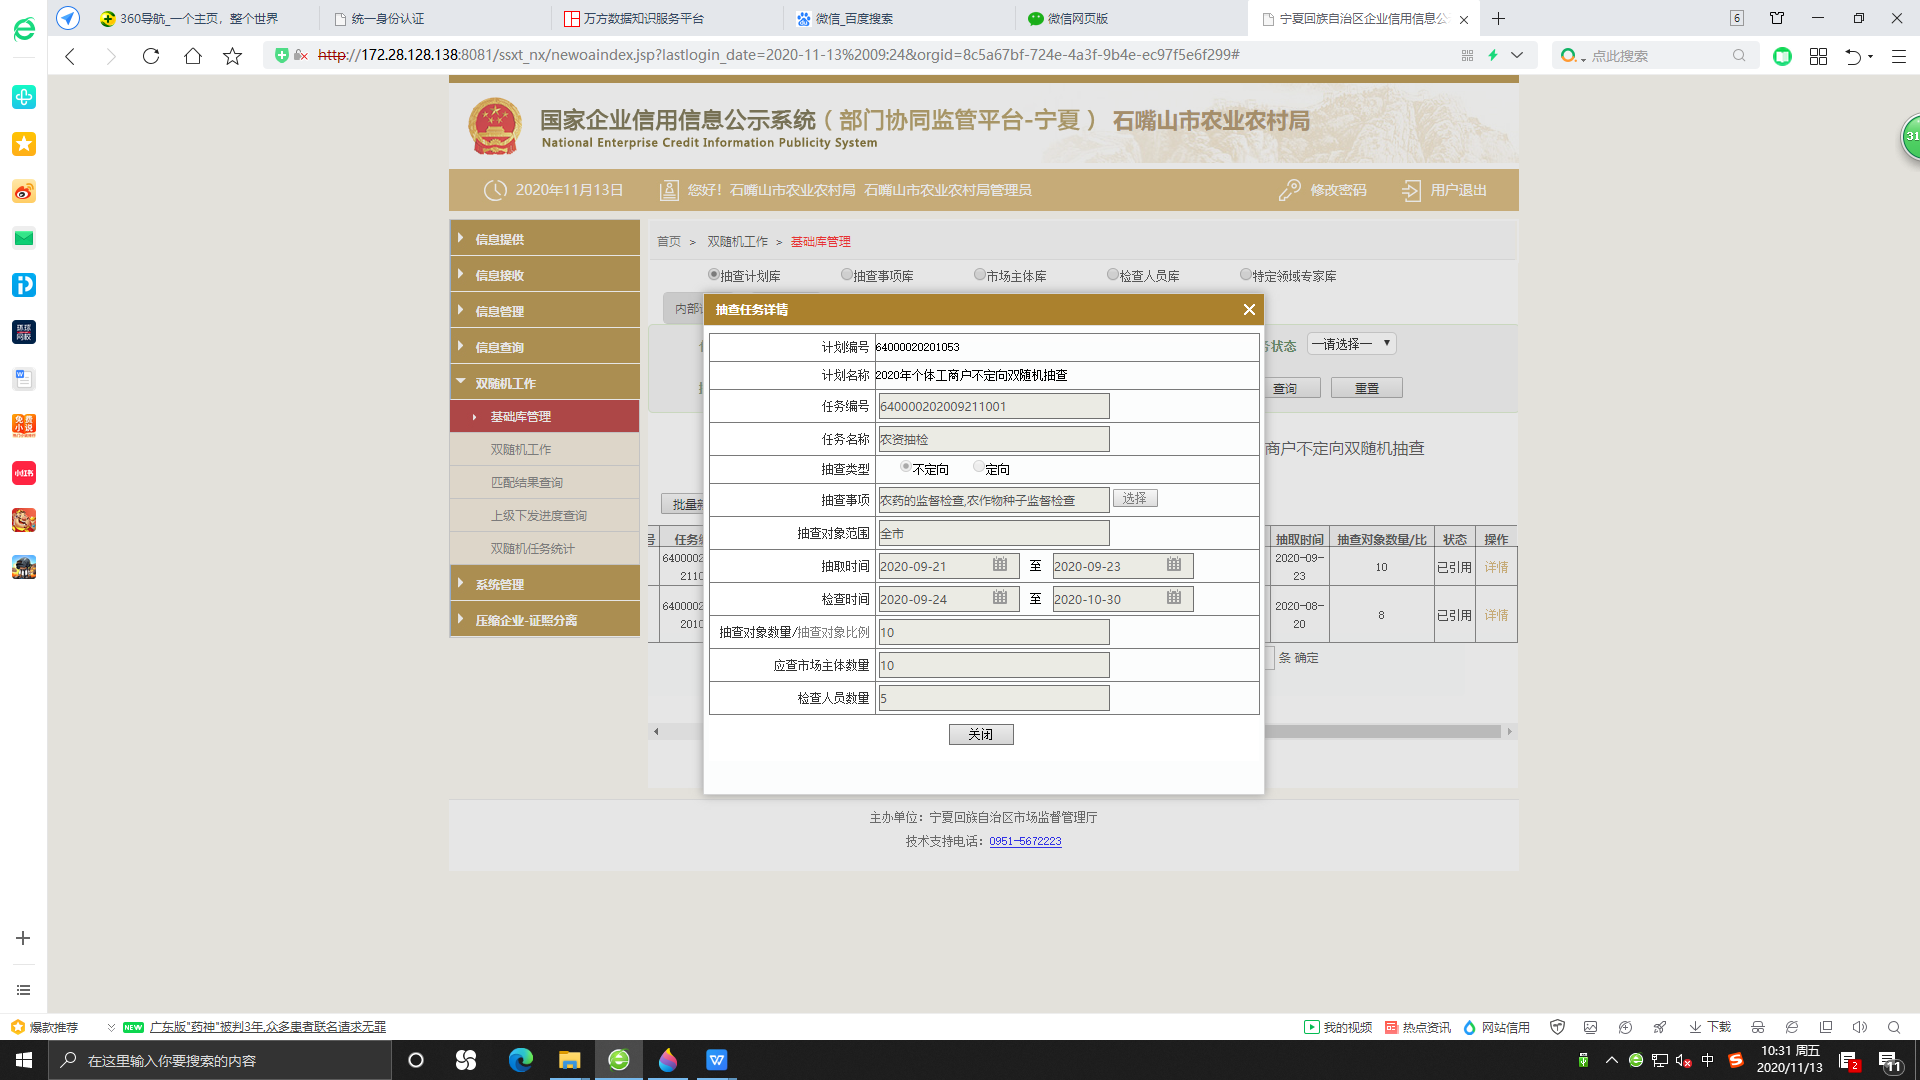Select the 抽查事项库 radio option

coord(846,274)
